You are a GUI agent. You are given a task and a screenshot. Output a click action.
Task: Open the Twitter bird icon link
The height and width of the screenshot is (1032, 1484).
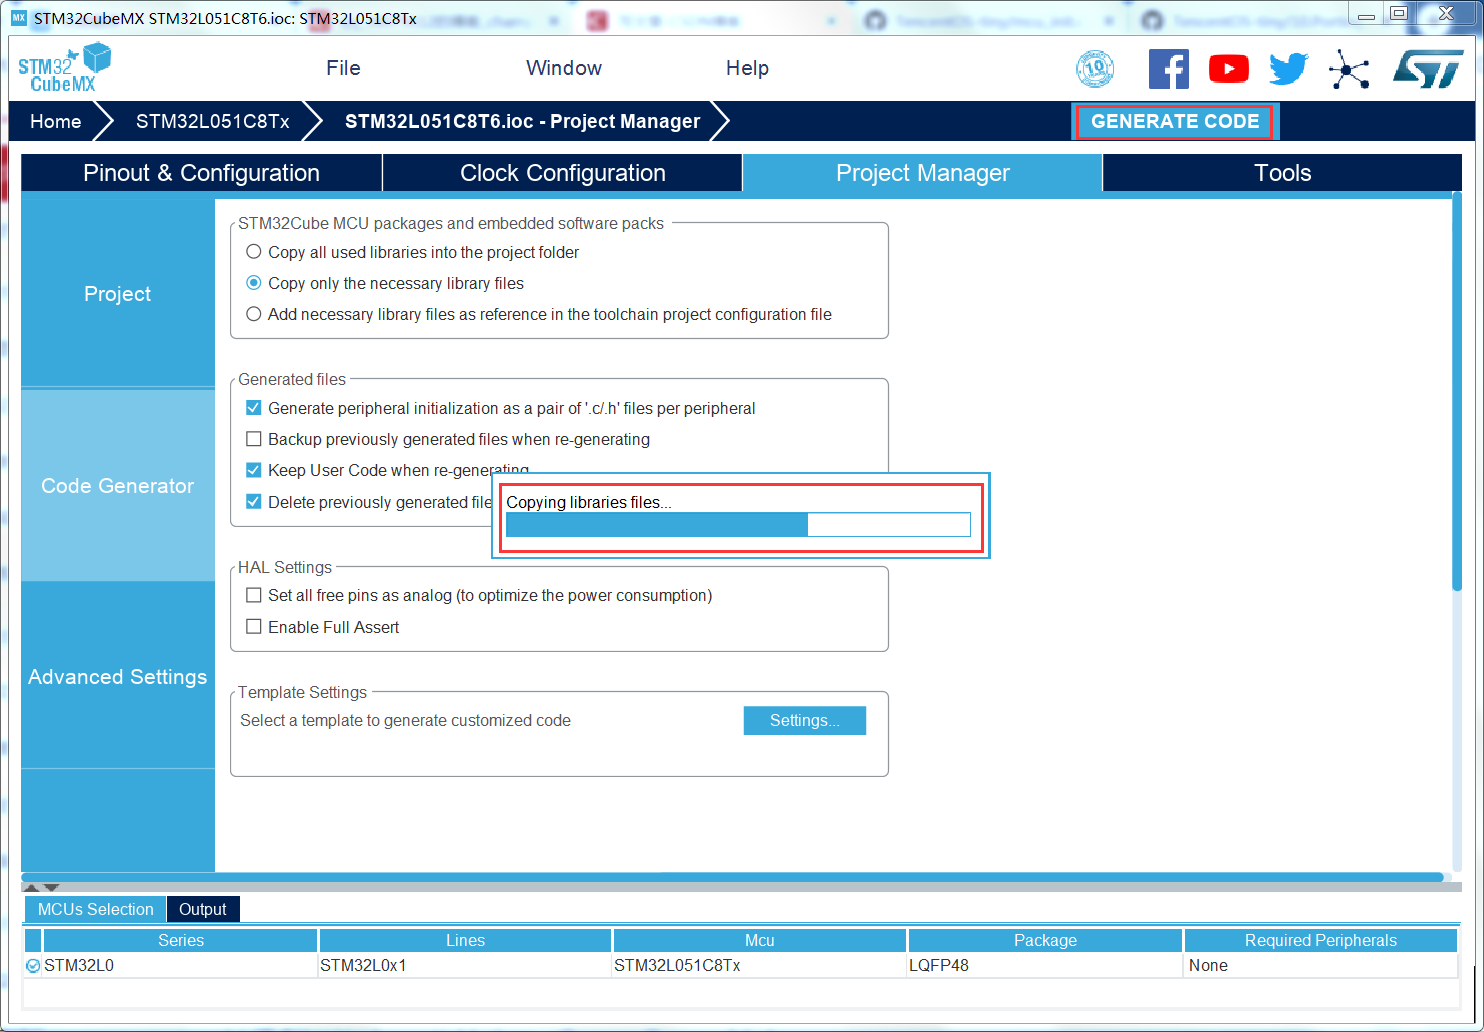tap(1289, 69)
